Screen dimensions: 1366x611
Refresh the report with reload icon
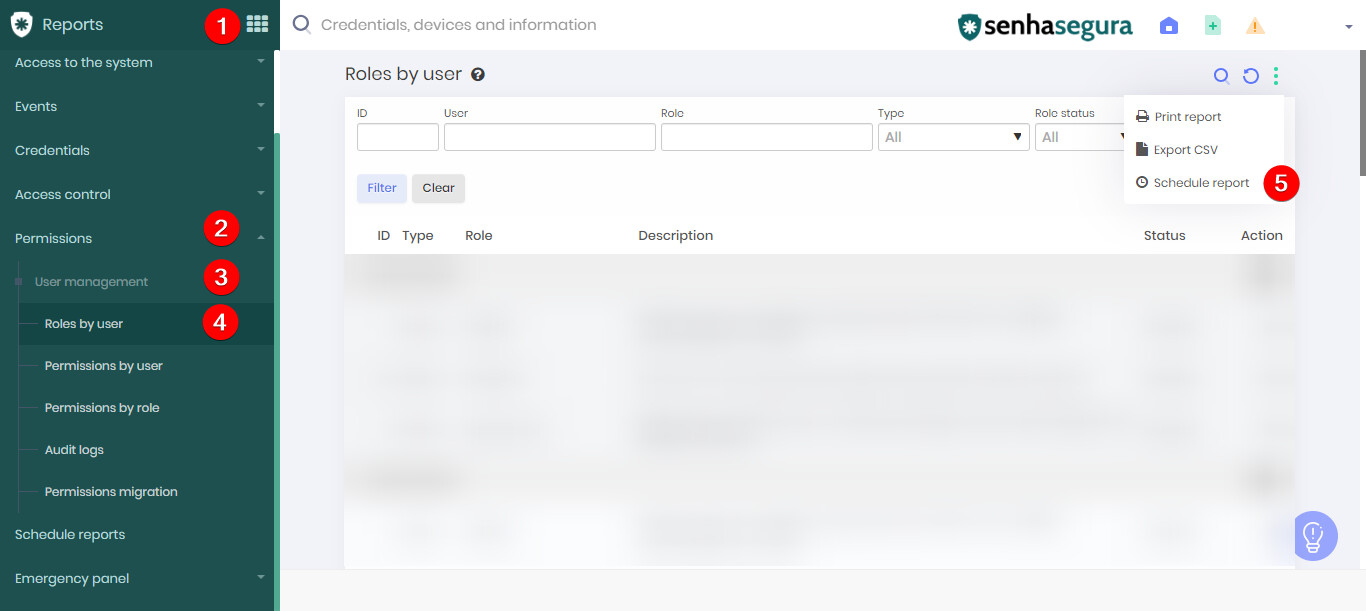1250,75
